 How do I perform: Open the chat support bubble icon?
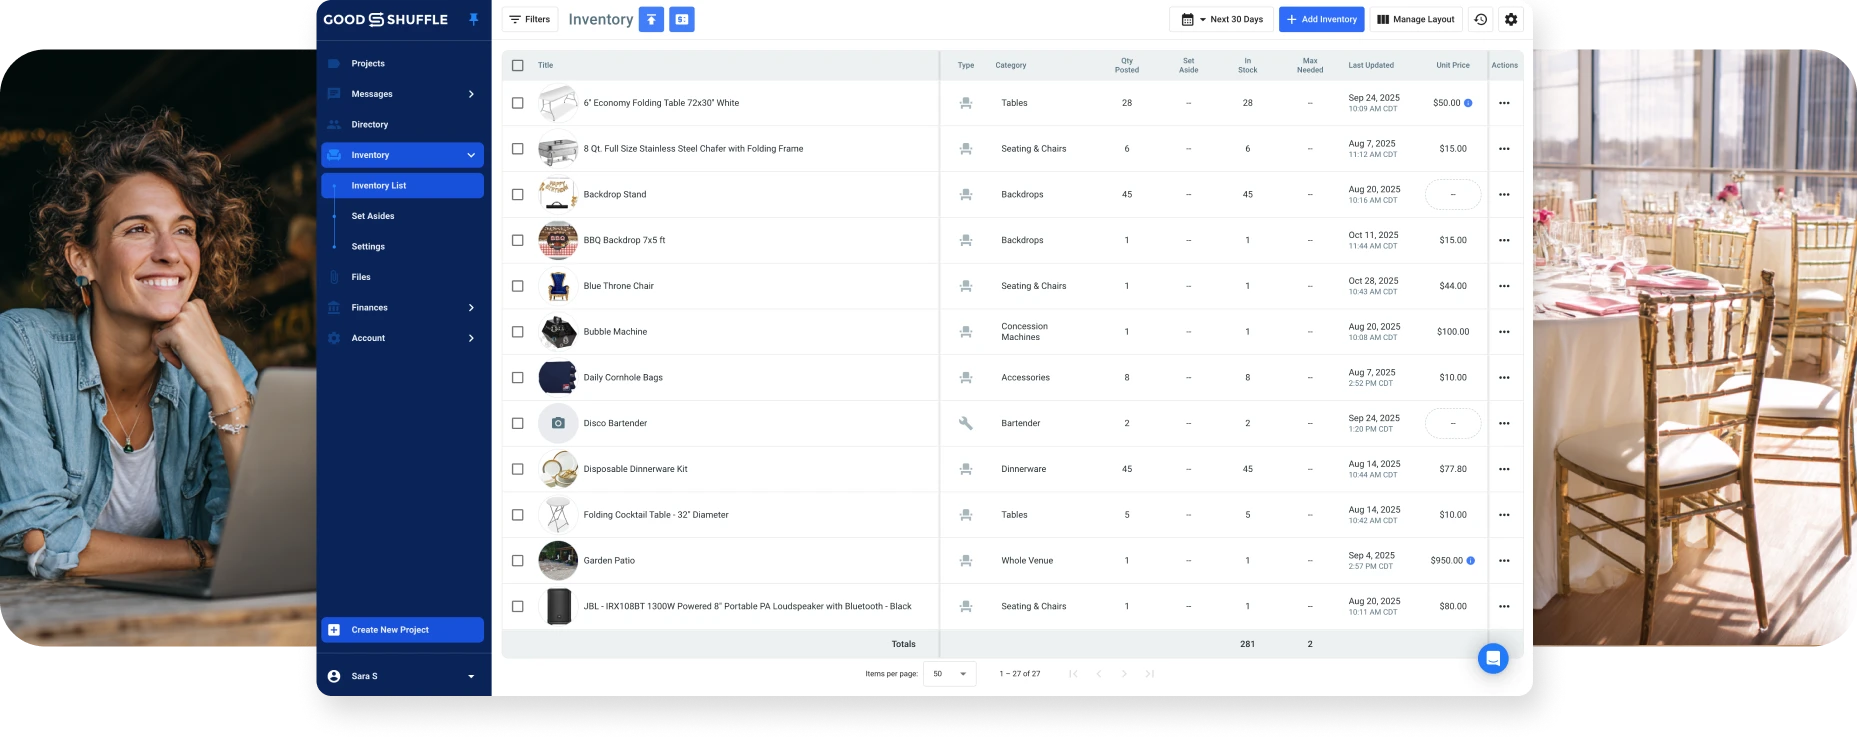pyautogui.click(x=1493, y=658)
